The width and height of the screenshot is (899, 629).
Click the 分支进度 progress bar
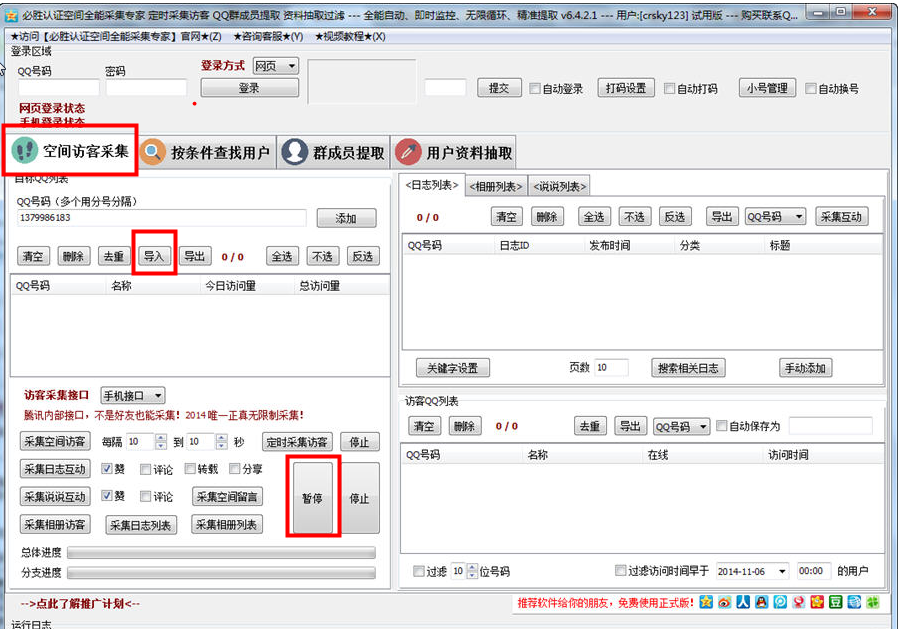(221, 573)
